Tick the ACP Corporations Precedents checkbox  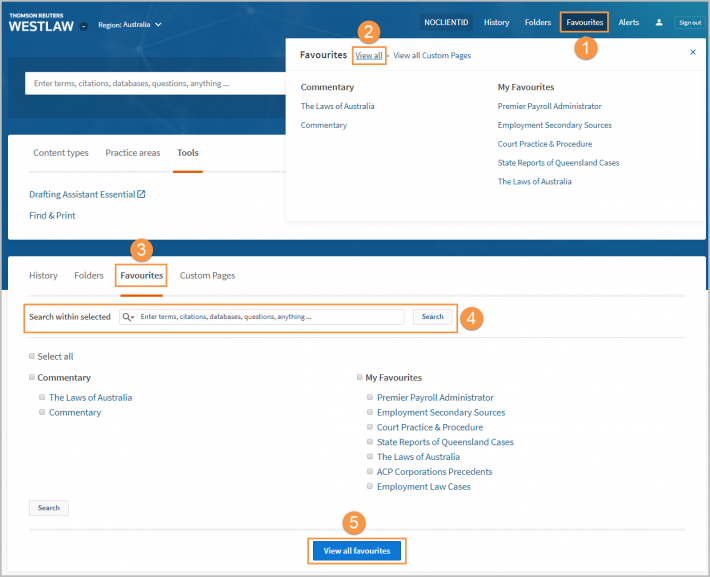[370, 471]
